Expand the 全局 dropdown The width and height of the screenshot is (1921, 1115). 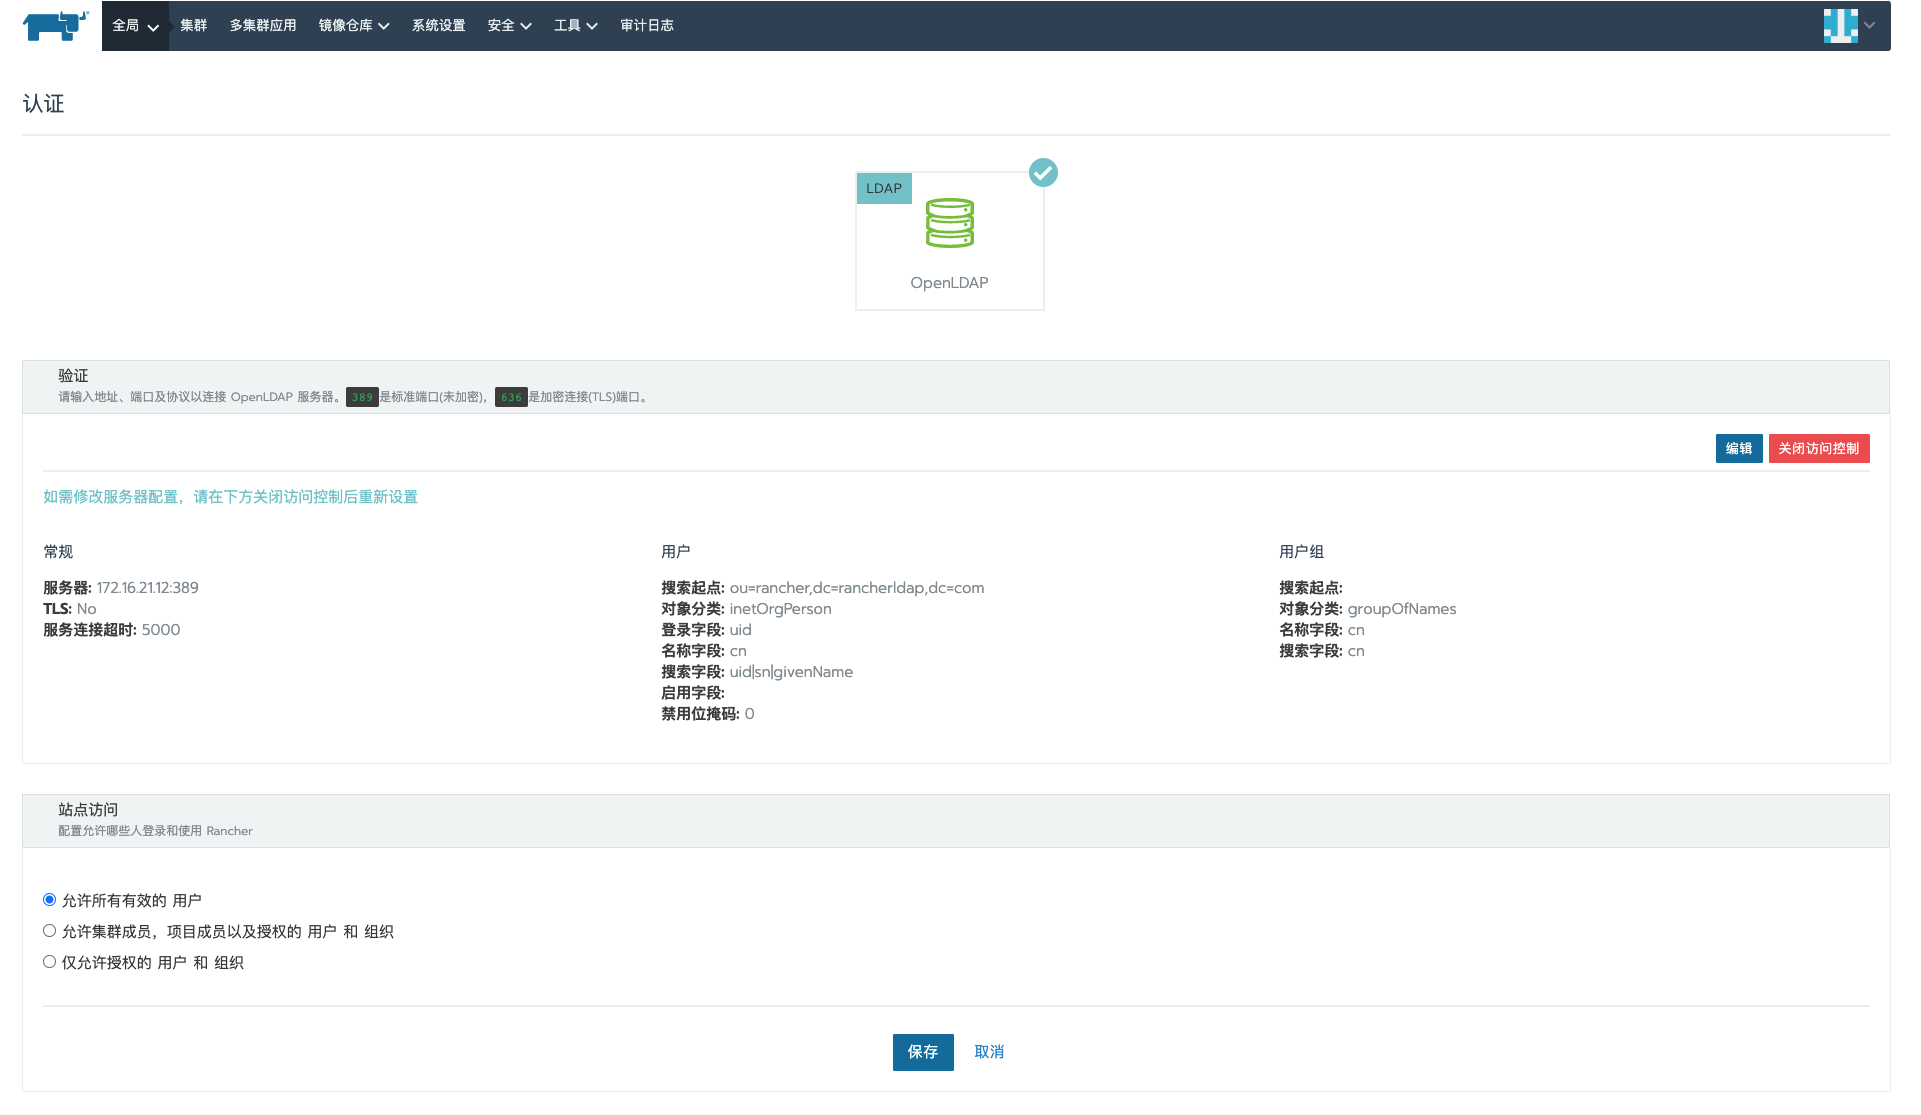[x=135, y=26]
